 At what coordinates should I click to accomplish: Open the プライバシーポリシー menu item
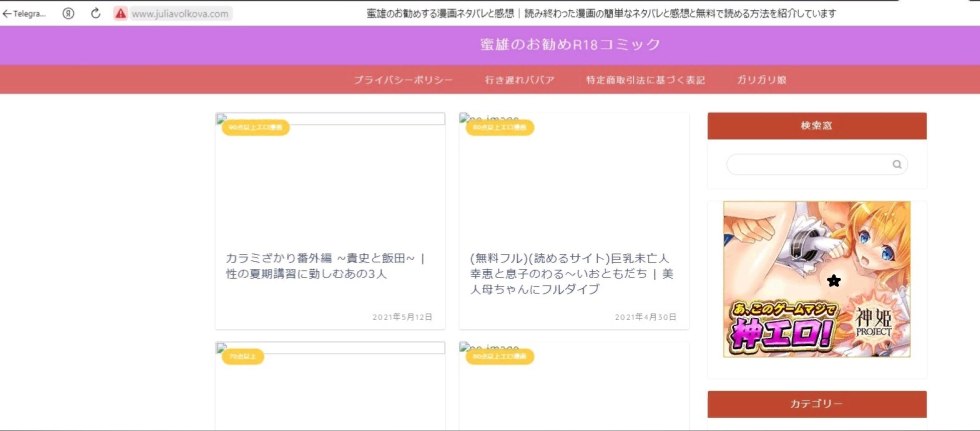point(404,80)
